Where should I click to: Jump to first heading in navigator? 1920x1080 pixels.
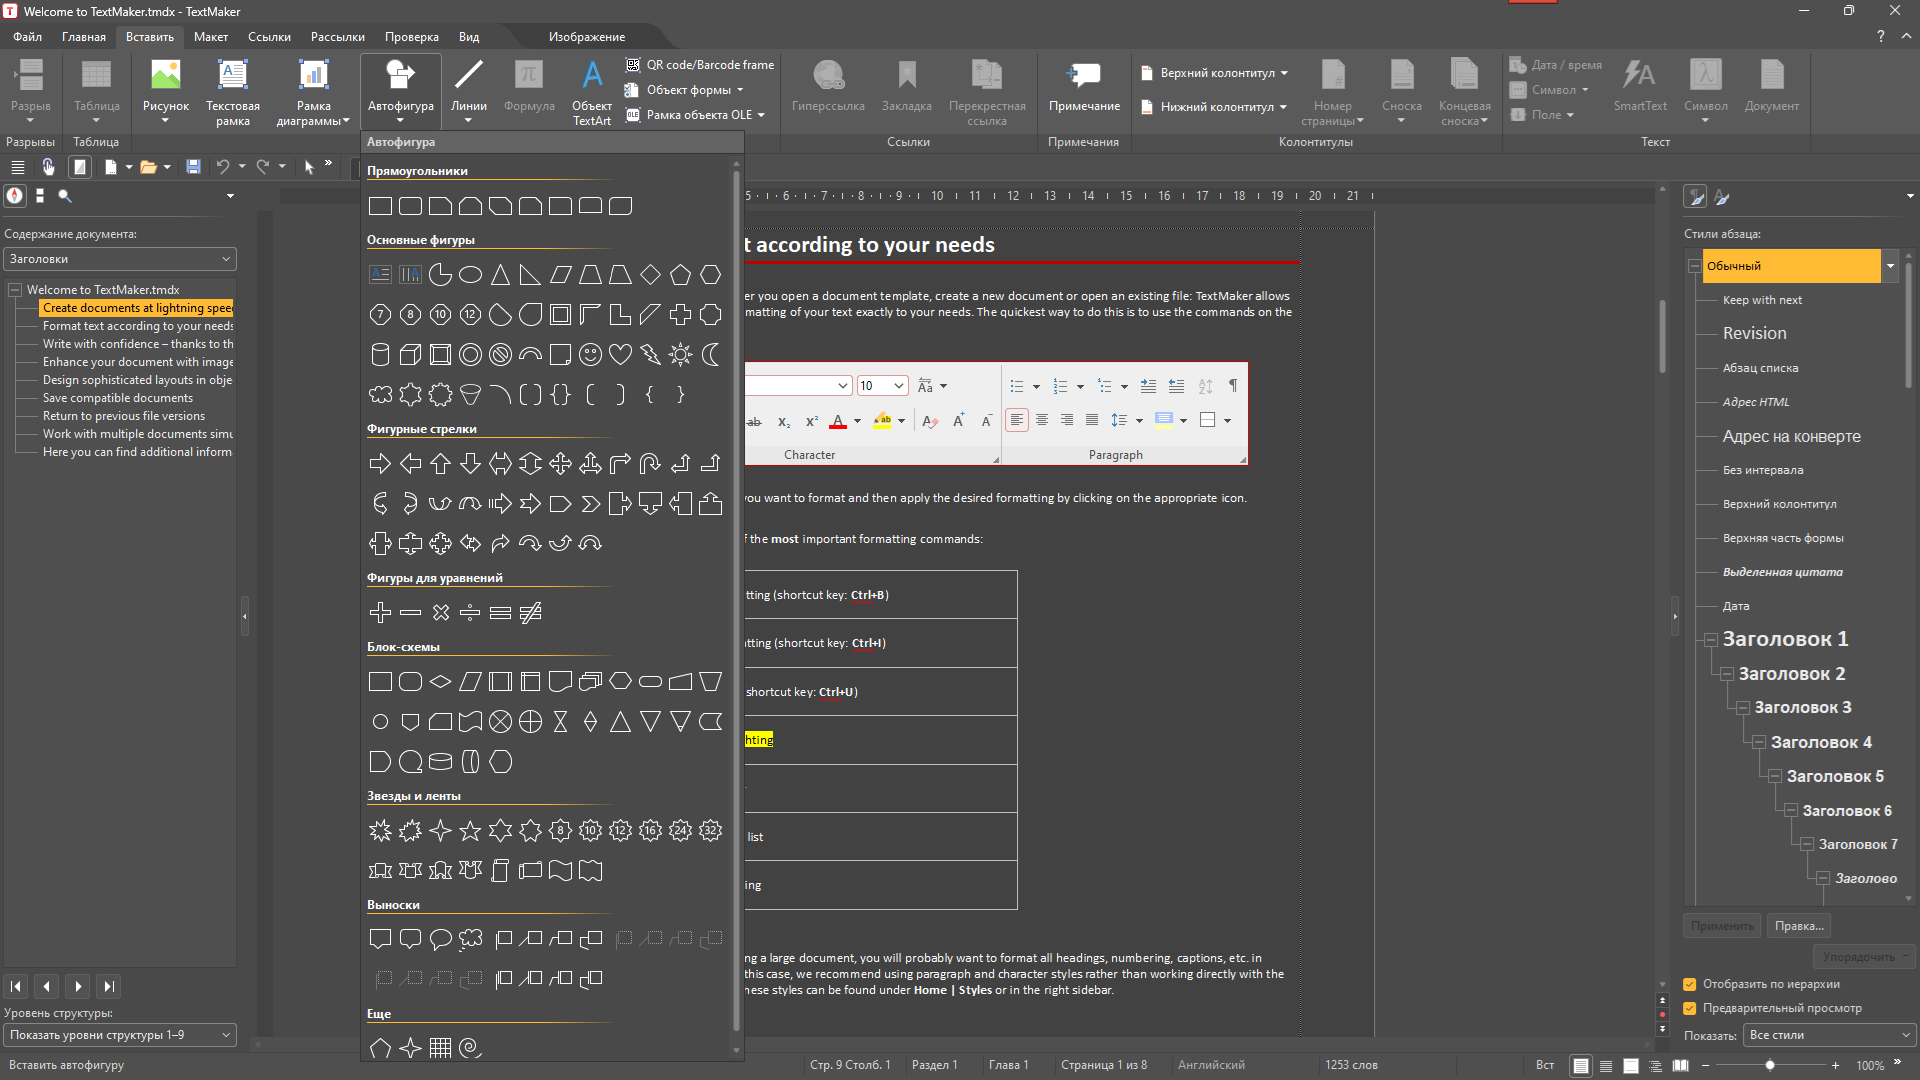(x=16, y=986)
